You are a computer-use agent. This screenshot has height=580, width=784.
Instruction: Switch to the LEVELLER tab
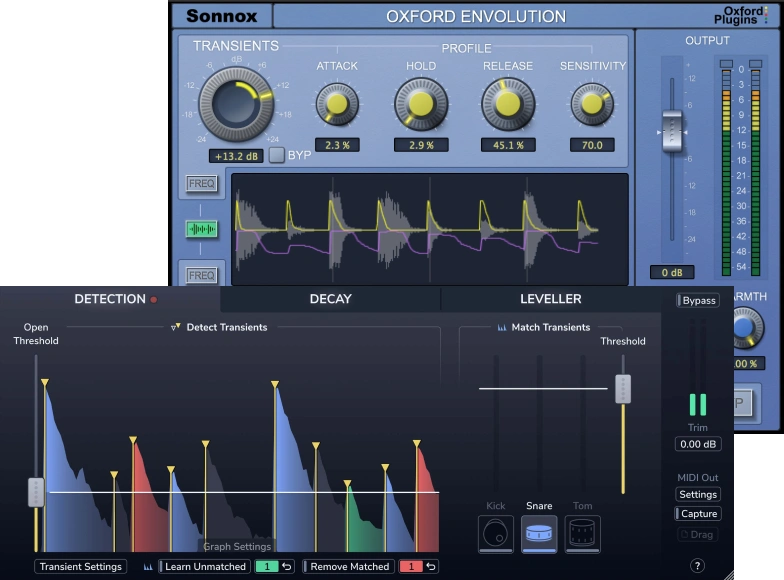click(550, 299)
